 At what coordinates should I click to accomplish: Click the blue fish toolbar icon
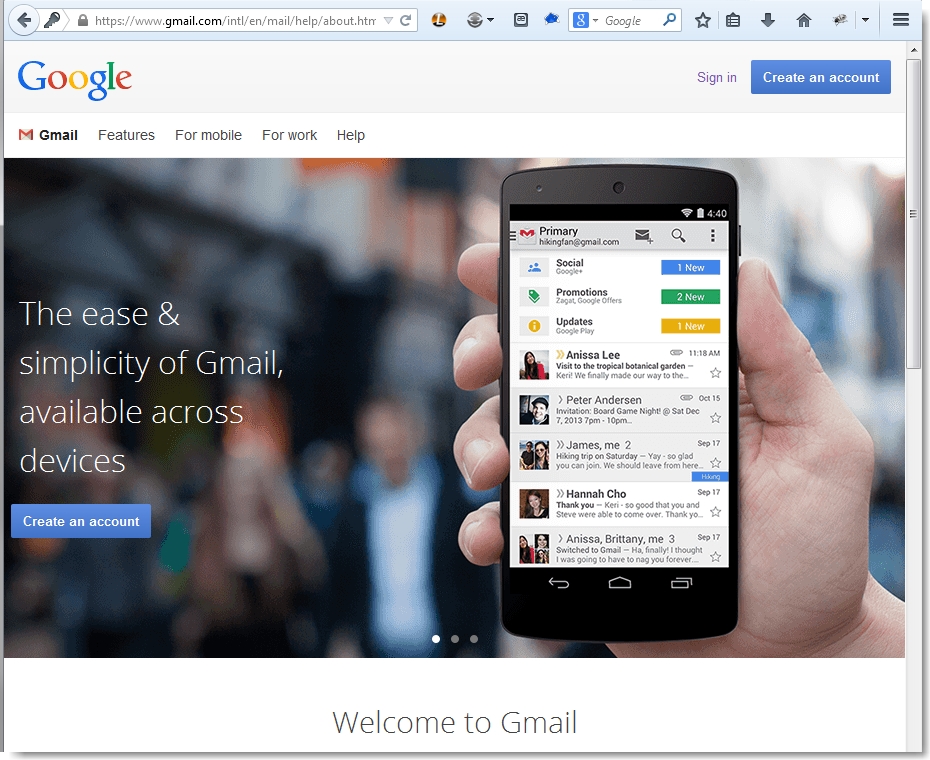point(552,20)
